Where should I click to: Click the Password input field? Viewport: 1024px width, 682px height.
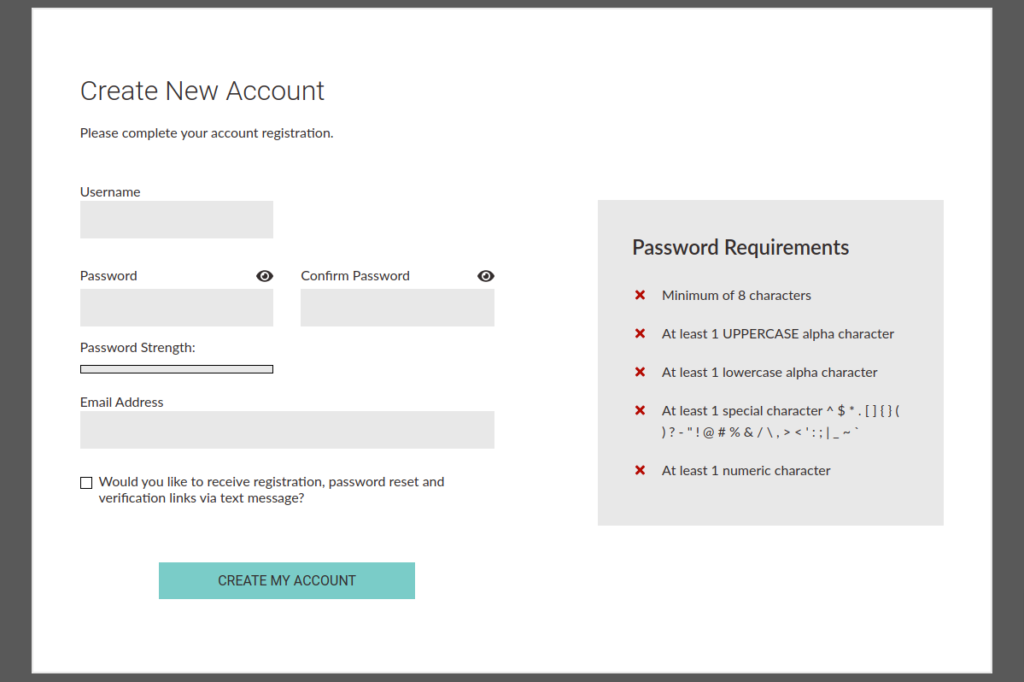coord(176,307)
